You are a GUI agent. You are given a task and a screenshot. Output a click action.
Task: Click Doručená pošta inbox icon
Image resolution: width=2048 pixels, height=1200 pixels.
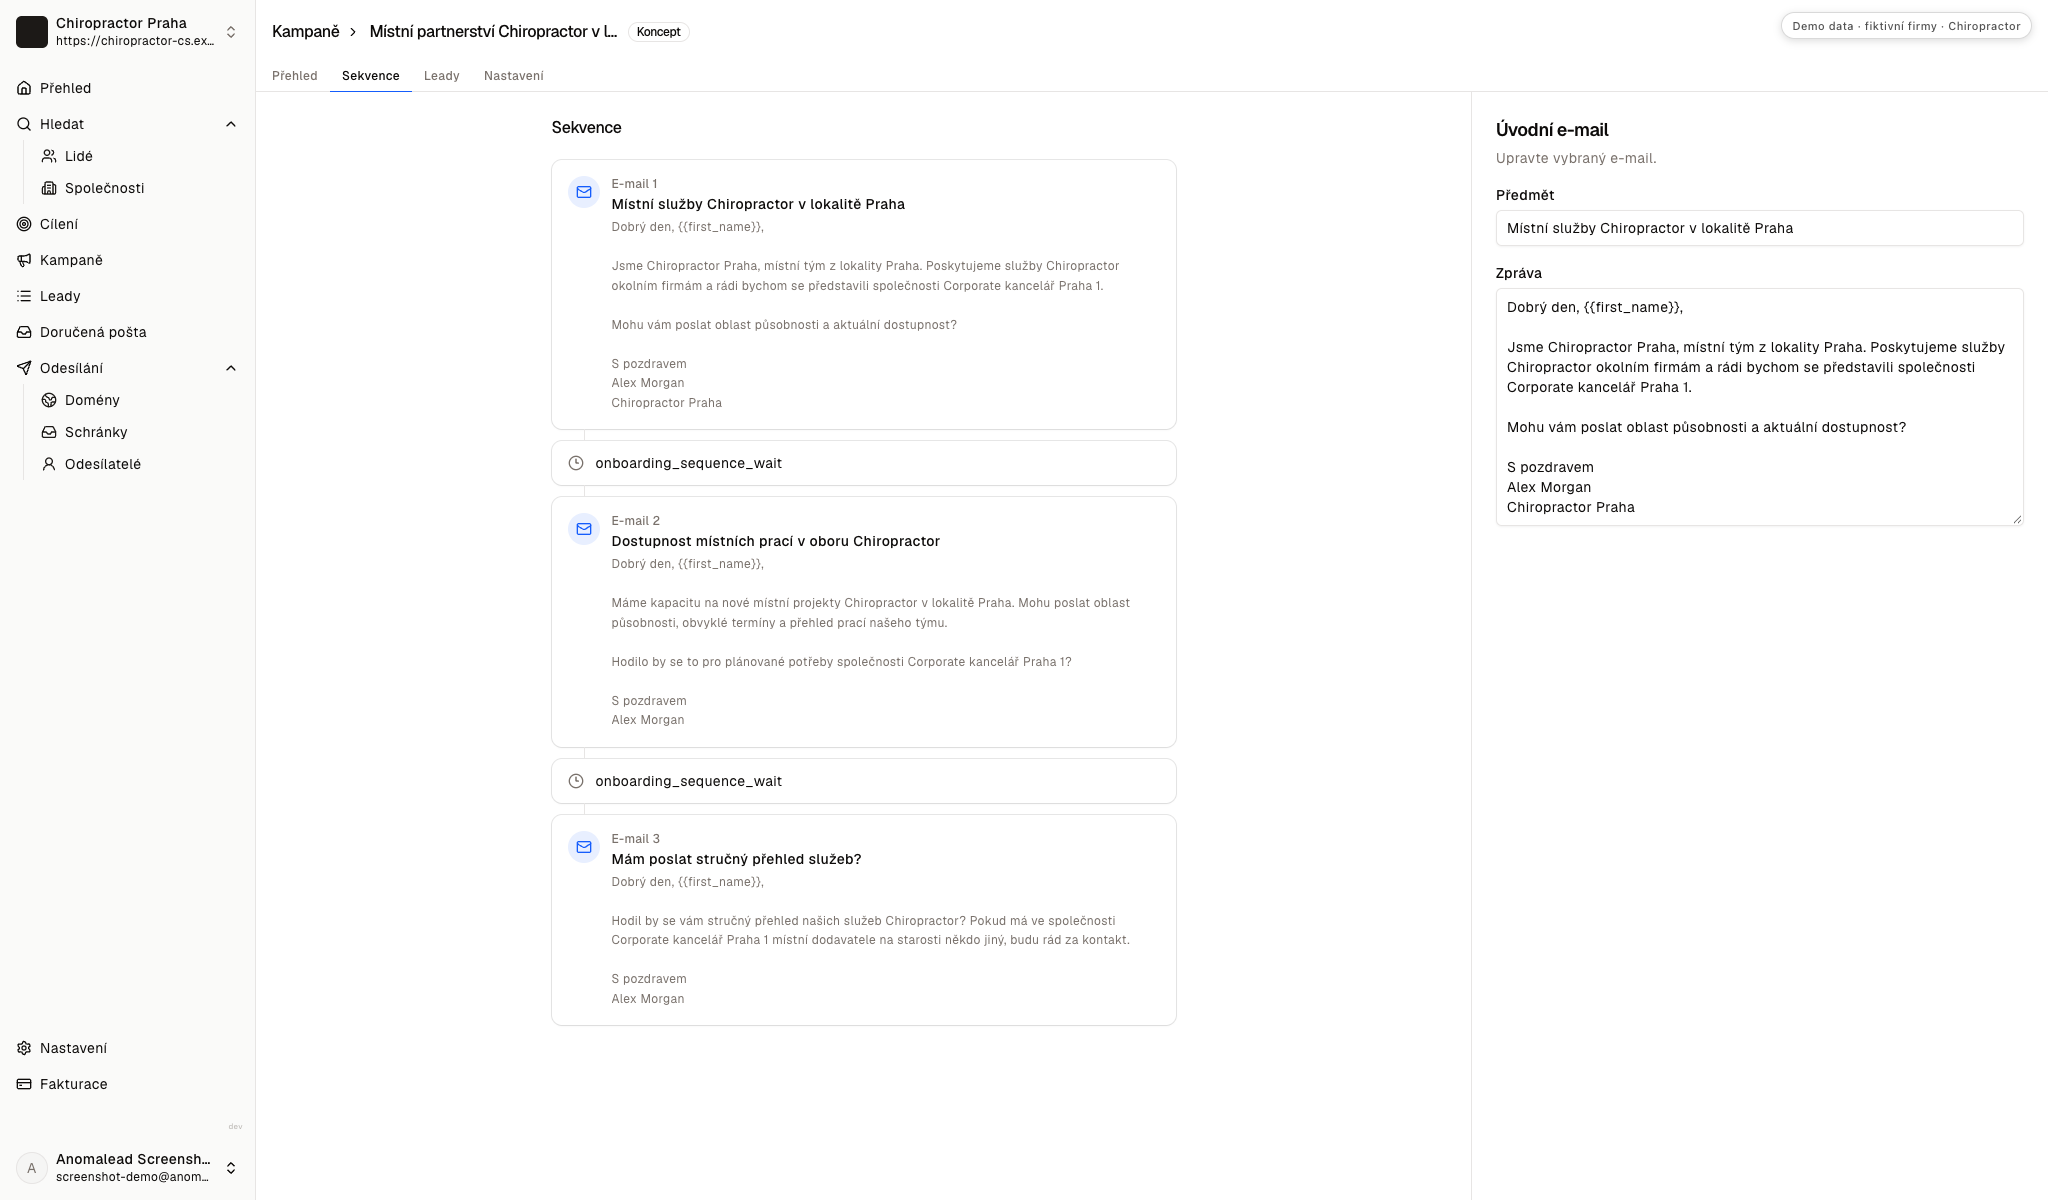(24, 332)
